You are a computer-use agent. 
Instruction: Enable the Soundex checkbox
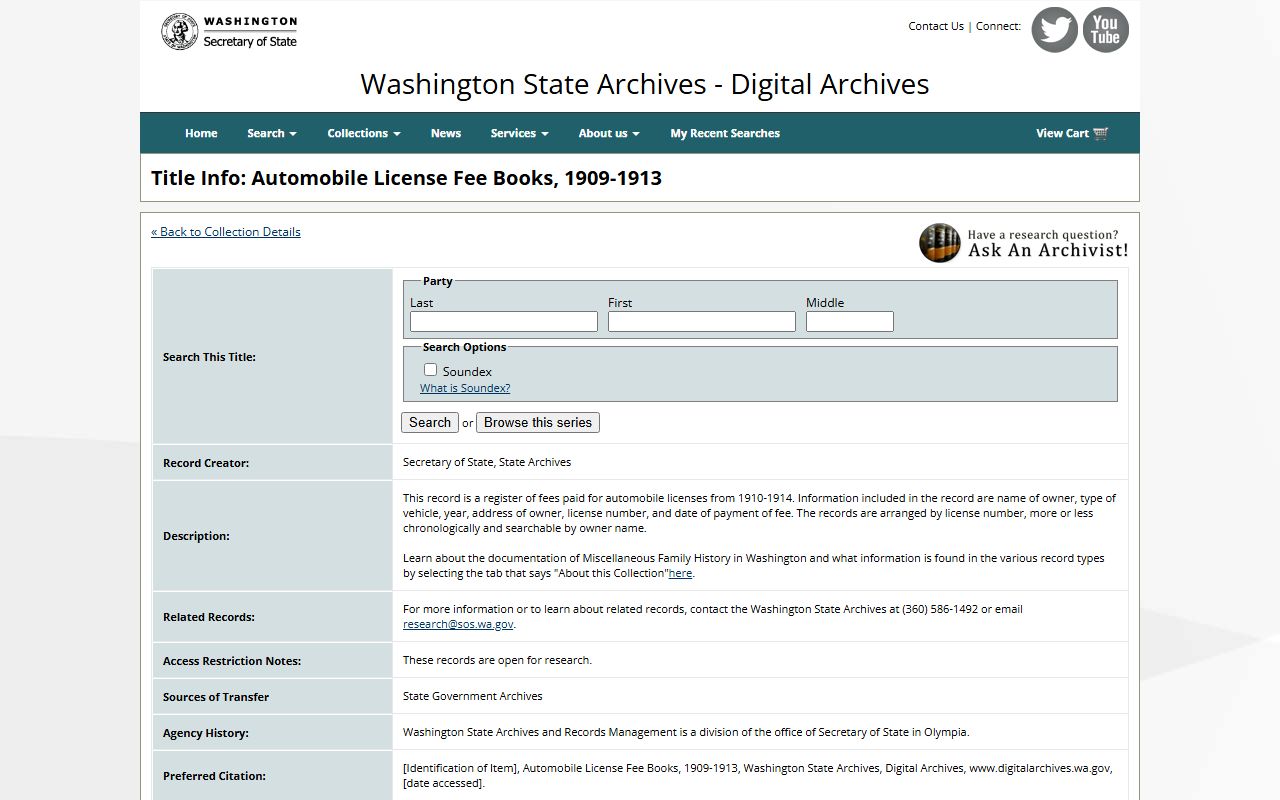point(431,370)
